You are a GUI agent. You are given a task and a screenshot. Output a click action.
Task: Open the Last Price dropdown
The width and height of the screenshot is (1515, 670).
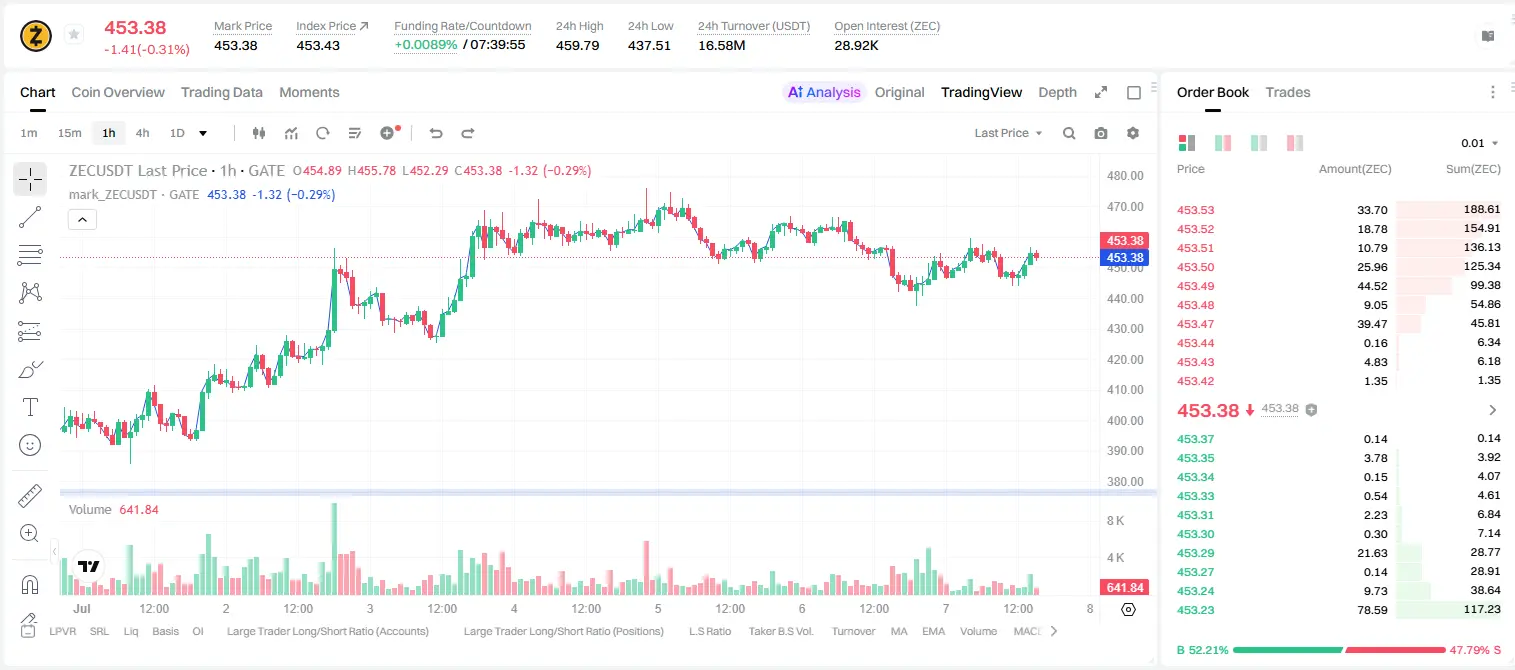(1009, 133)
